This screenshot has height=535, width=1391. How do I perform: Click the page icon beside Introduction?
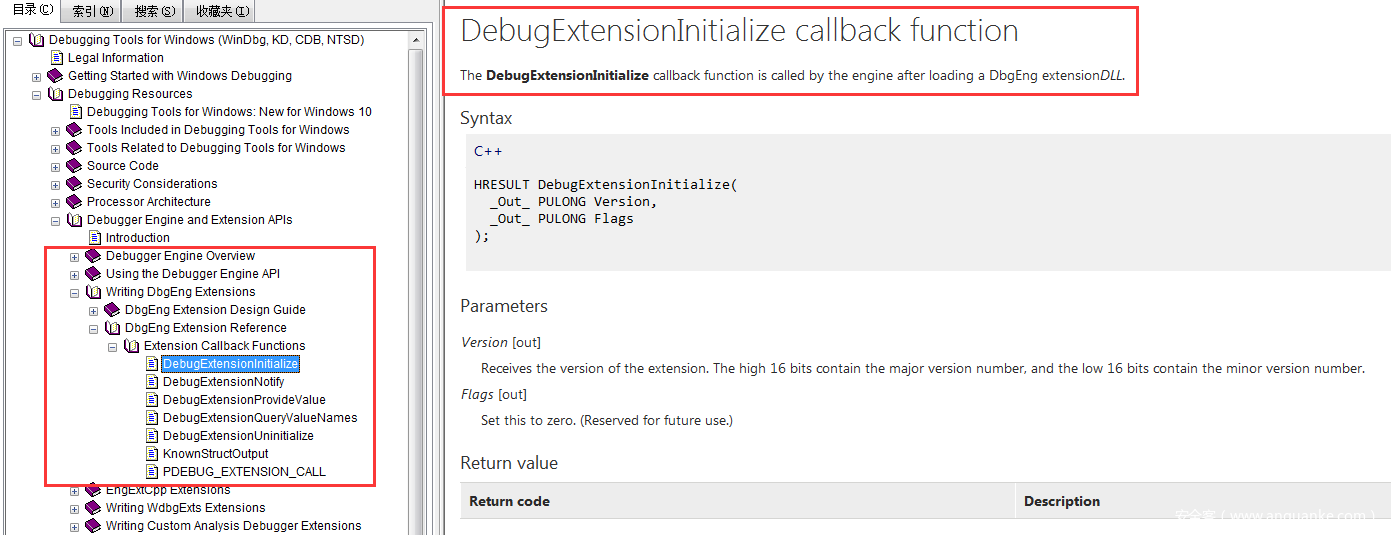click(x=94, y=238)
